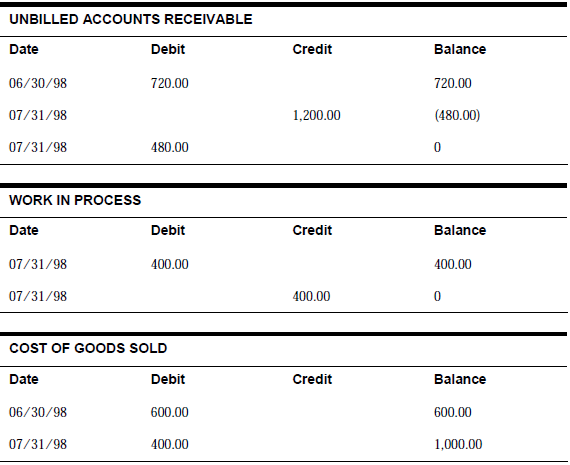Screen dimensions: 570x465
Task: Click the Date header in Unbilled Accounts Receivable
Action: [24, 49]
